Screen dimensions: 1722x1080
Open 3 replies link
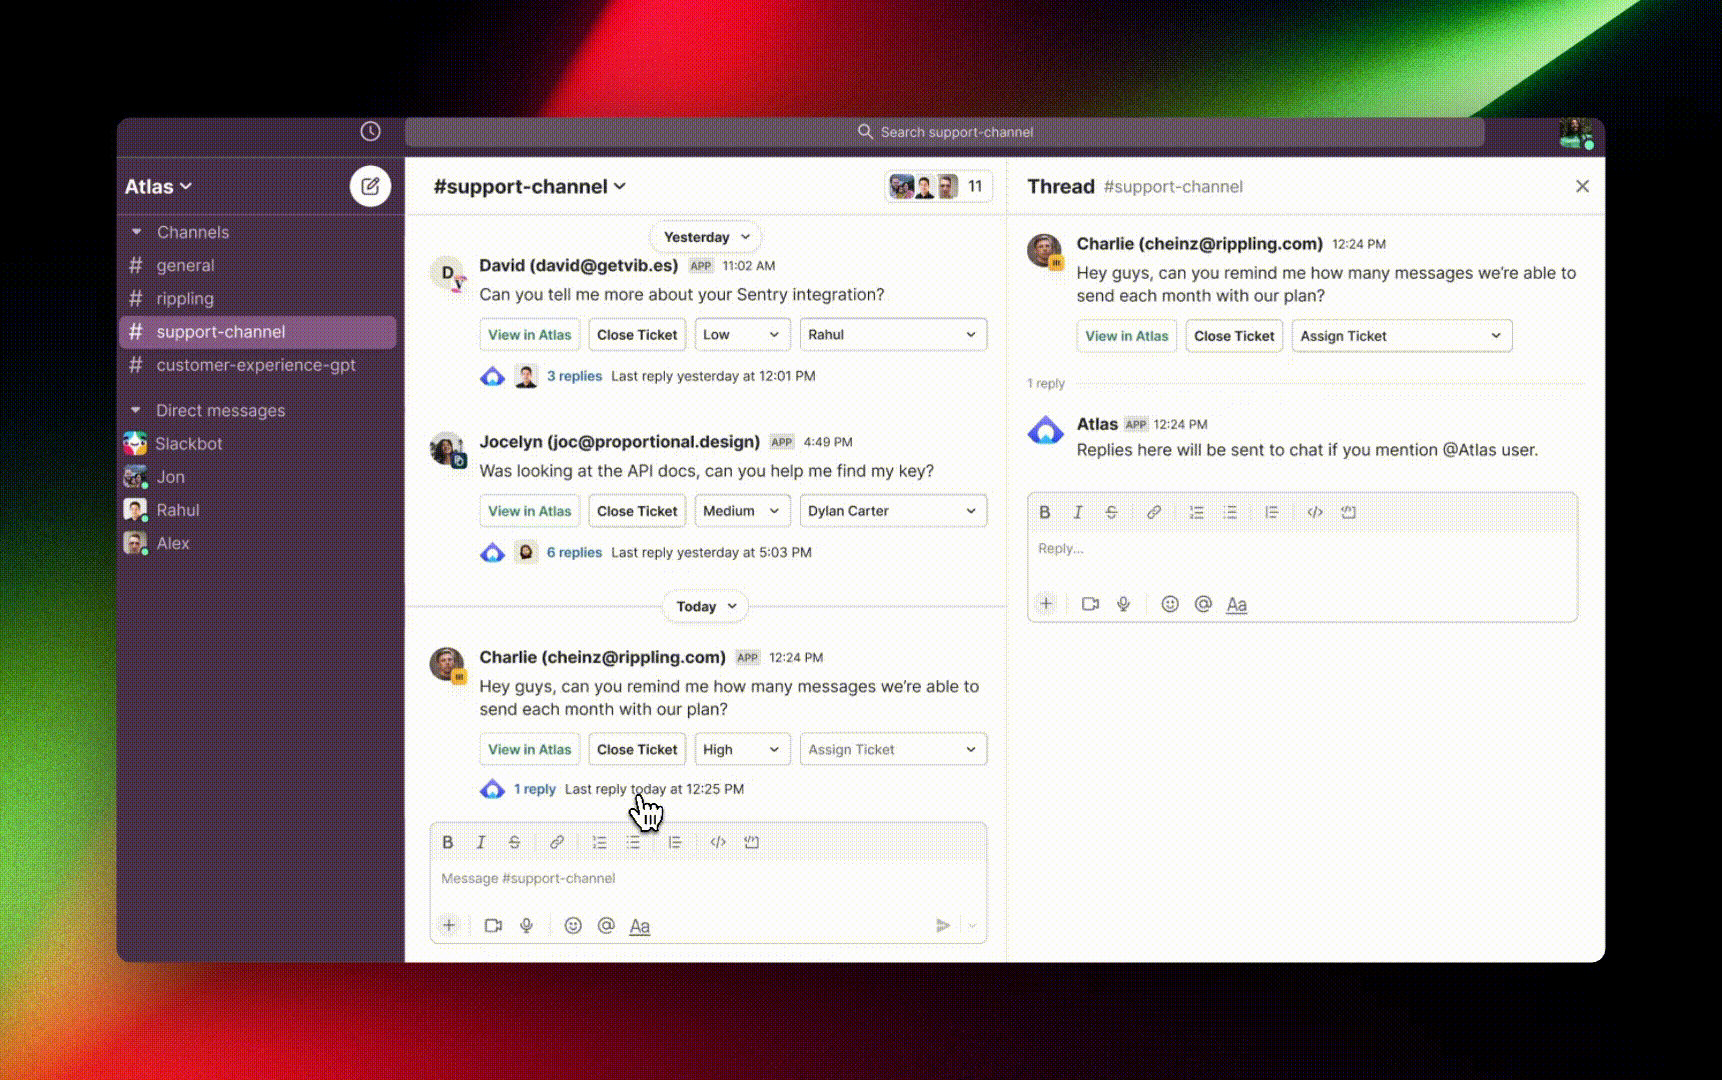pyautogui.click(x=574, y=376)
